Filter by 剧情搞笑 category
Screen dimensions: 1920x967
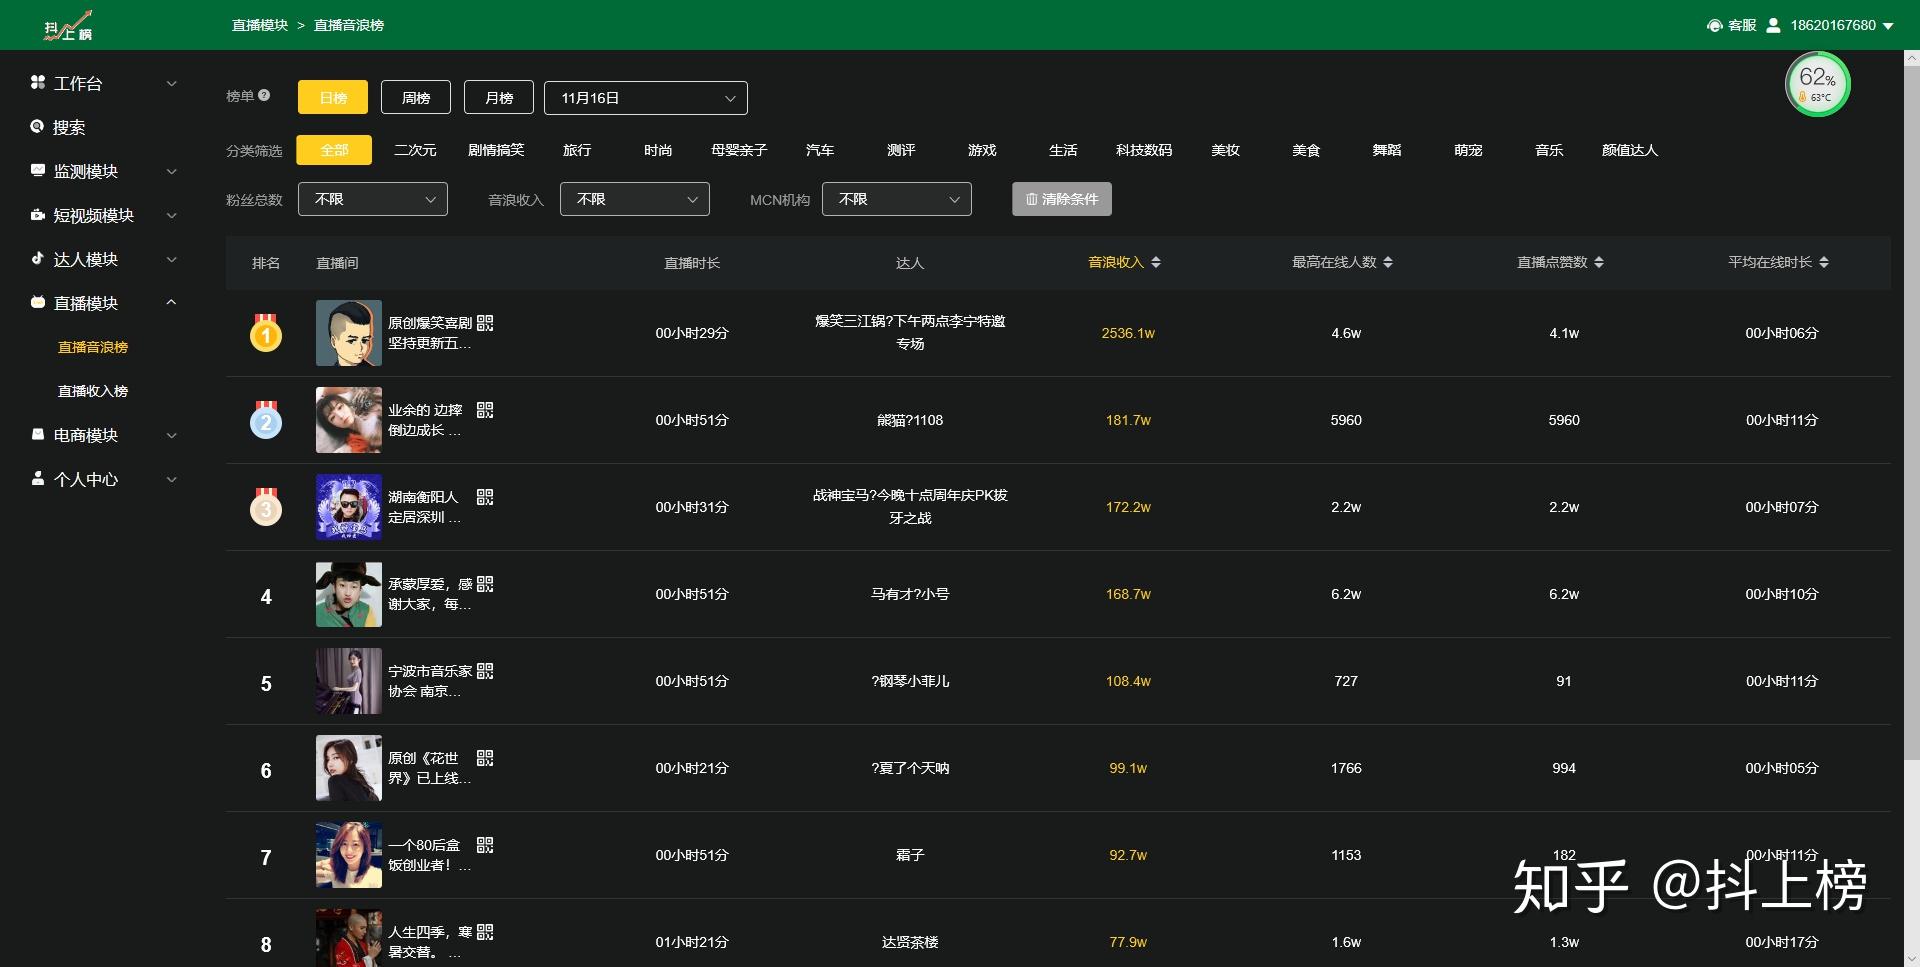point(496,150)
